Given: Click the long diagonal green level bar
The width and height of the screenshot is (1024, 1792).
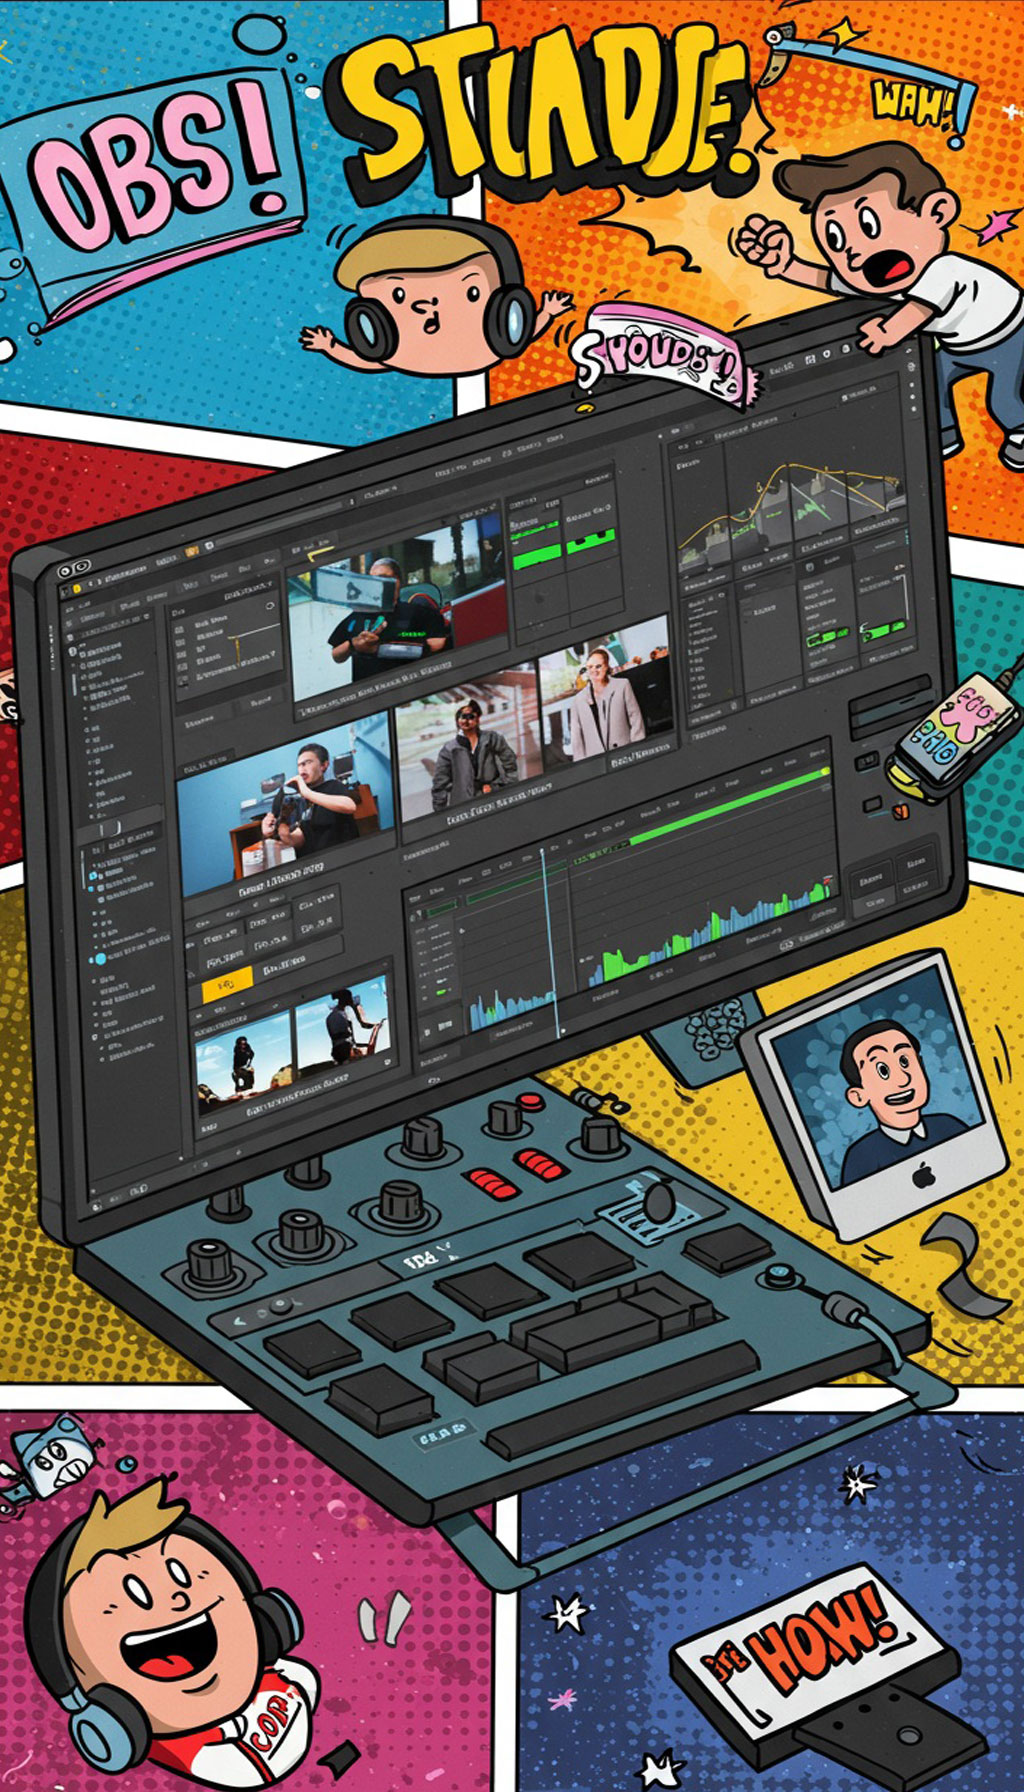Looking at the screenshot, I should [x=730, y=806].
